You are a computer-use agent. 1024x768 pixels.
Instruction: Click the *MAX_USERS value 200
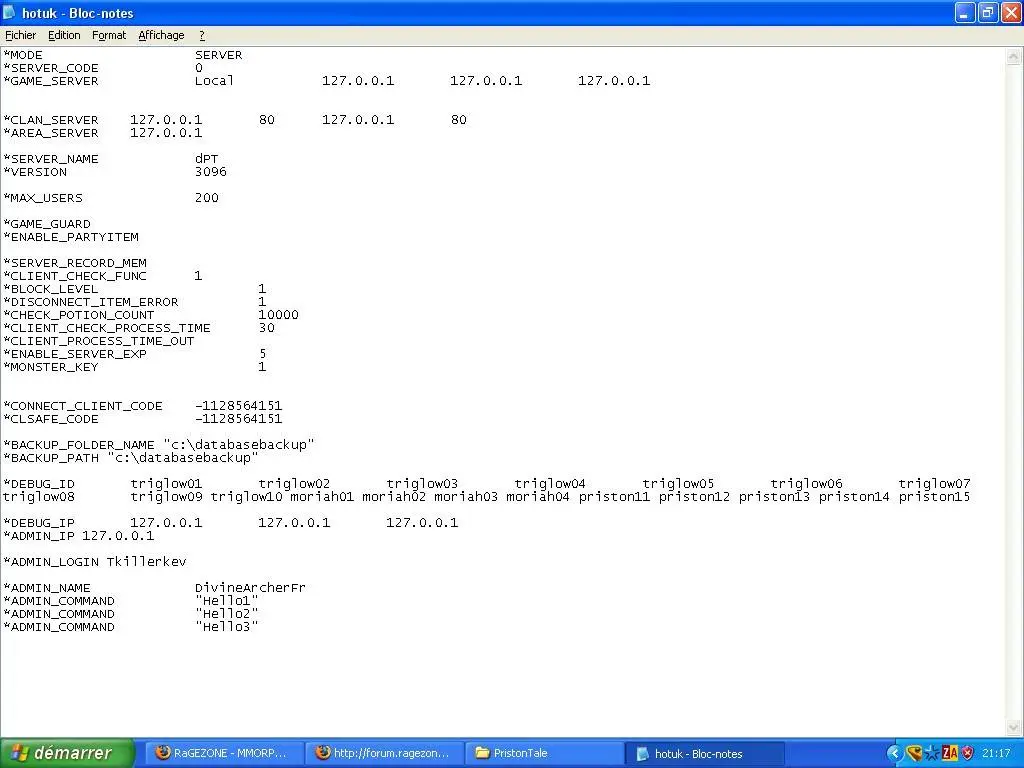tap(206, 198)
